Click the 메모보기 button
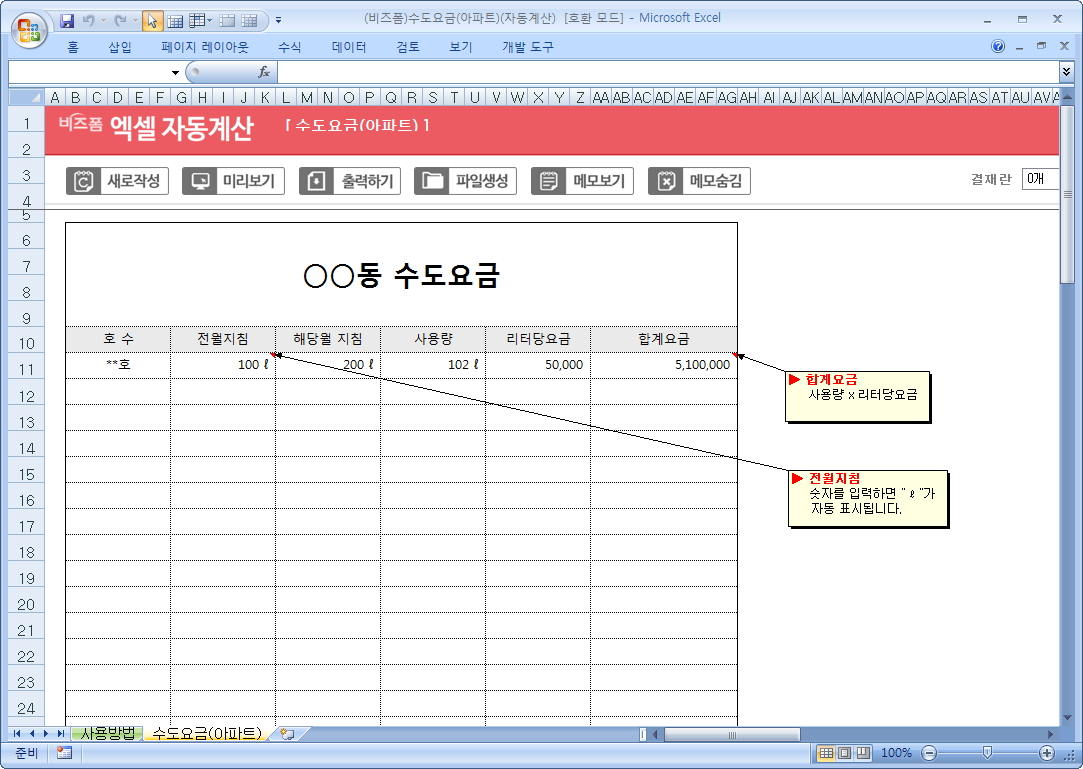This screenshot has height=769, width=1083. [x=582, y=181]
